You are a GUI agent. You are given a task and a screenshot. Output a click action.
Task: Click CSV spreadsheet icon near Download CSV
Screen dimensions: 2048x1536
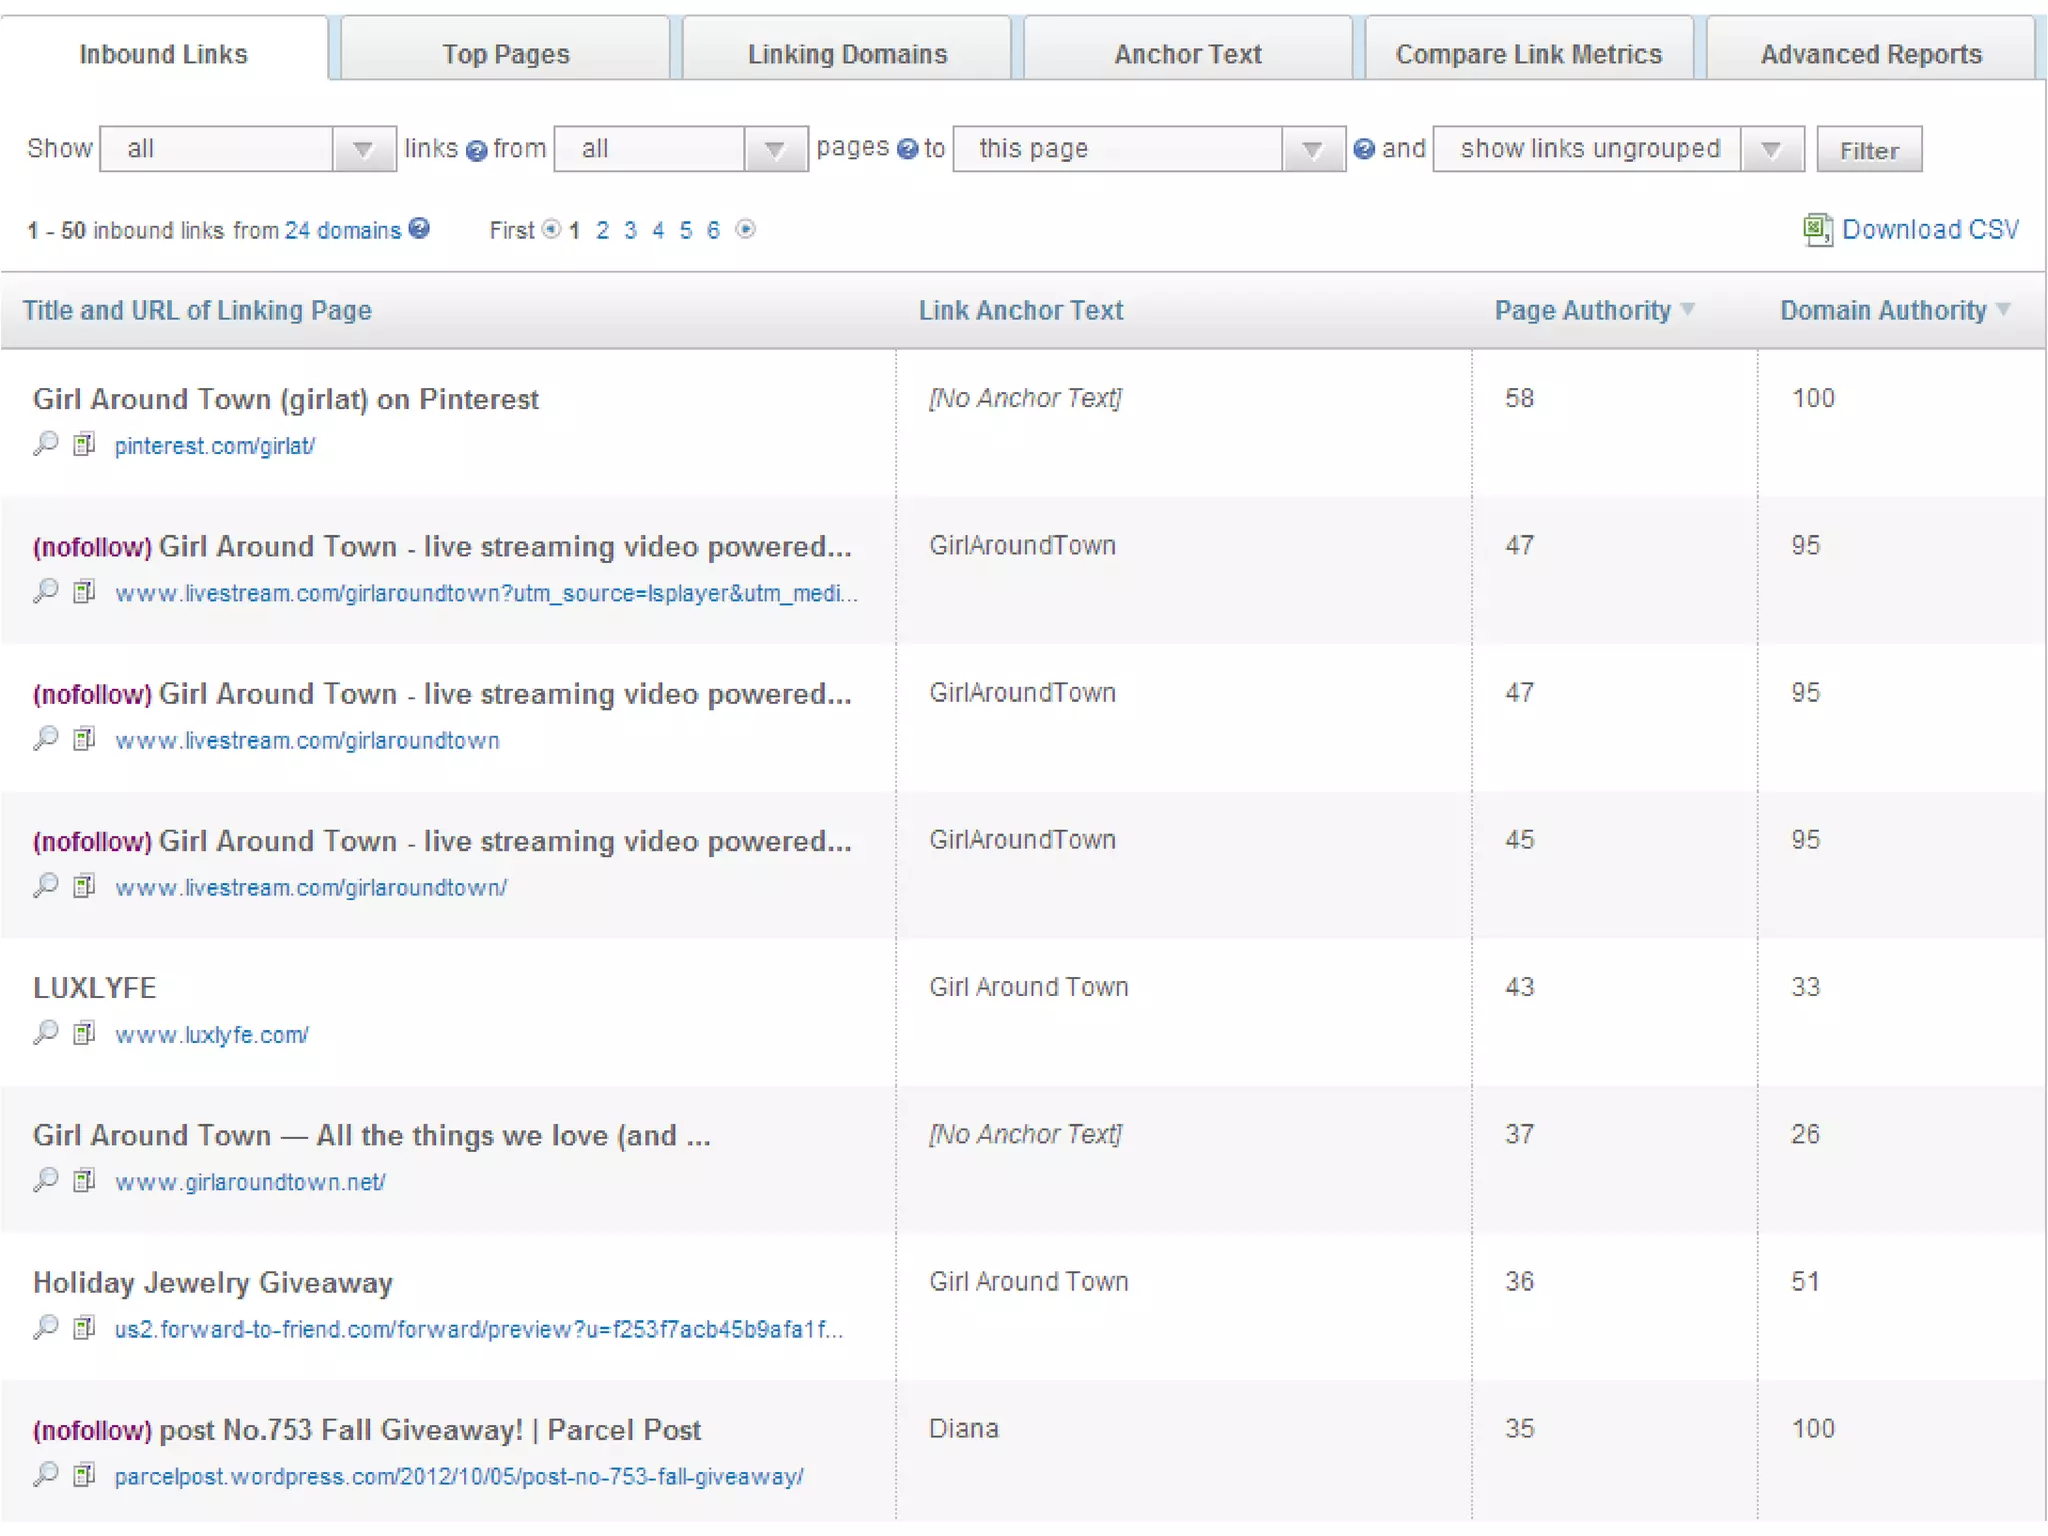(x=1817, y=230)
